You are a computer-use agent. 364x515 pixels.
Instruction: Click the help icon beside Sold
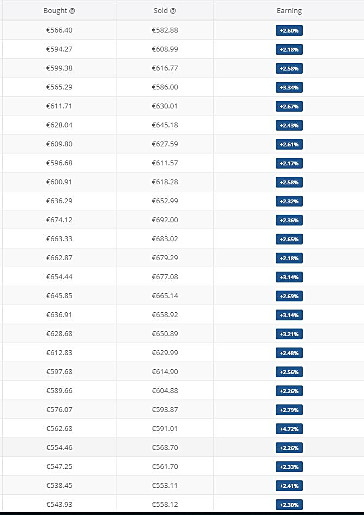(173, 11)
